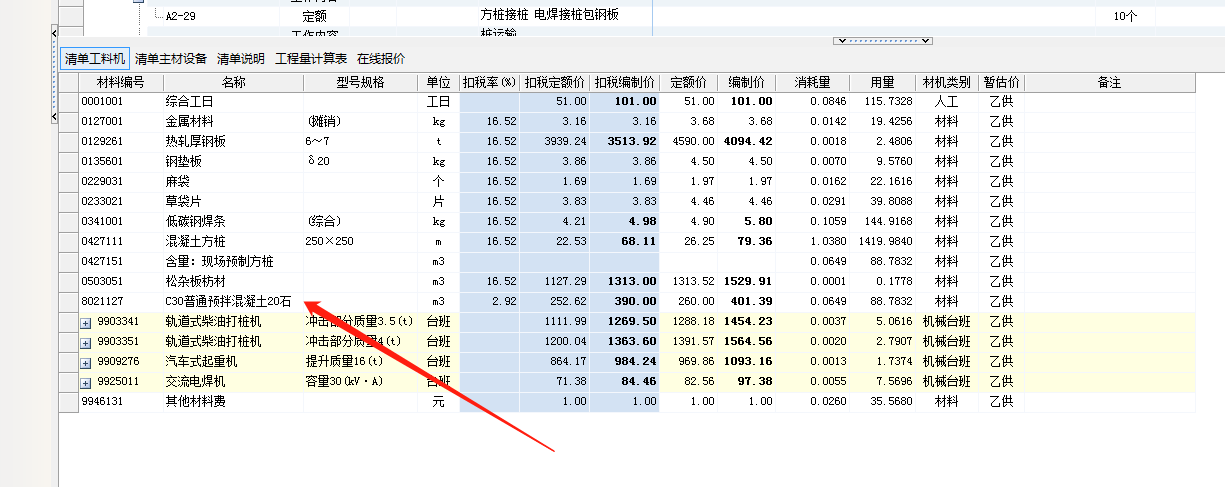1225x487 pixels.
Task: Click the 消耗量 column header
Action: coord(813,82)
